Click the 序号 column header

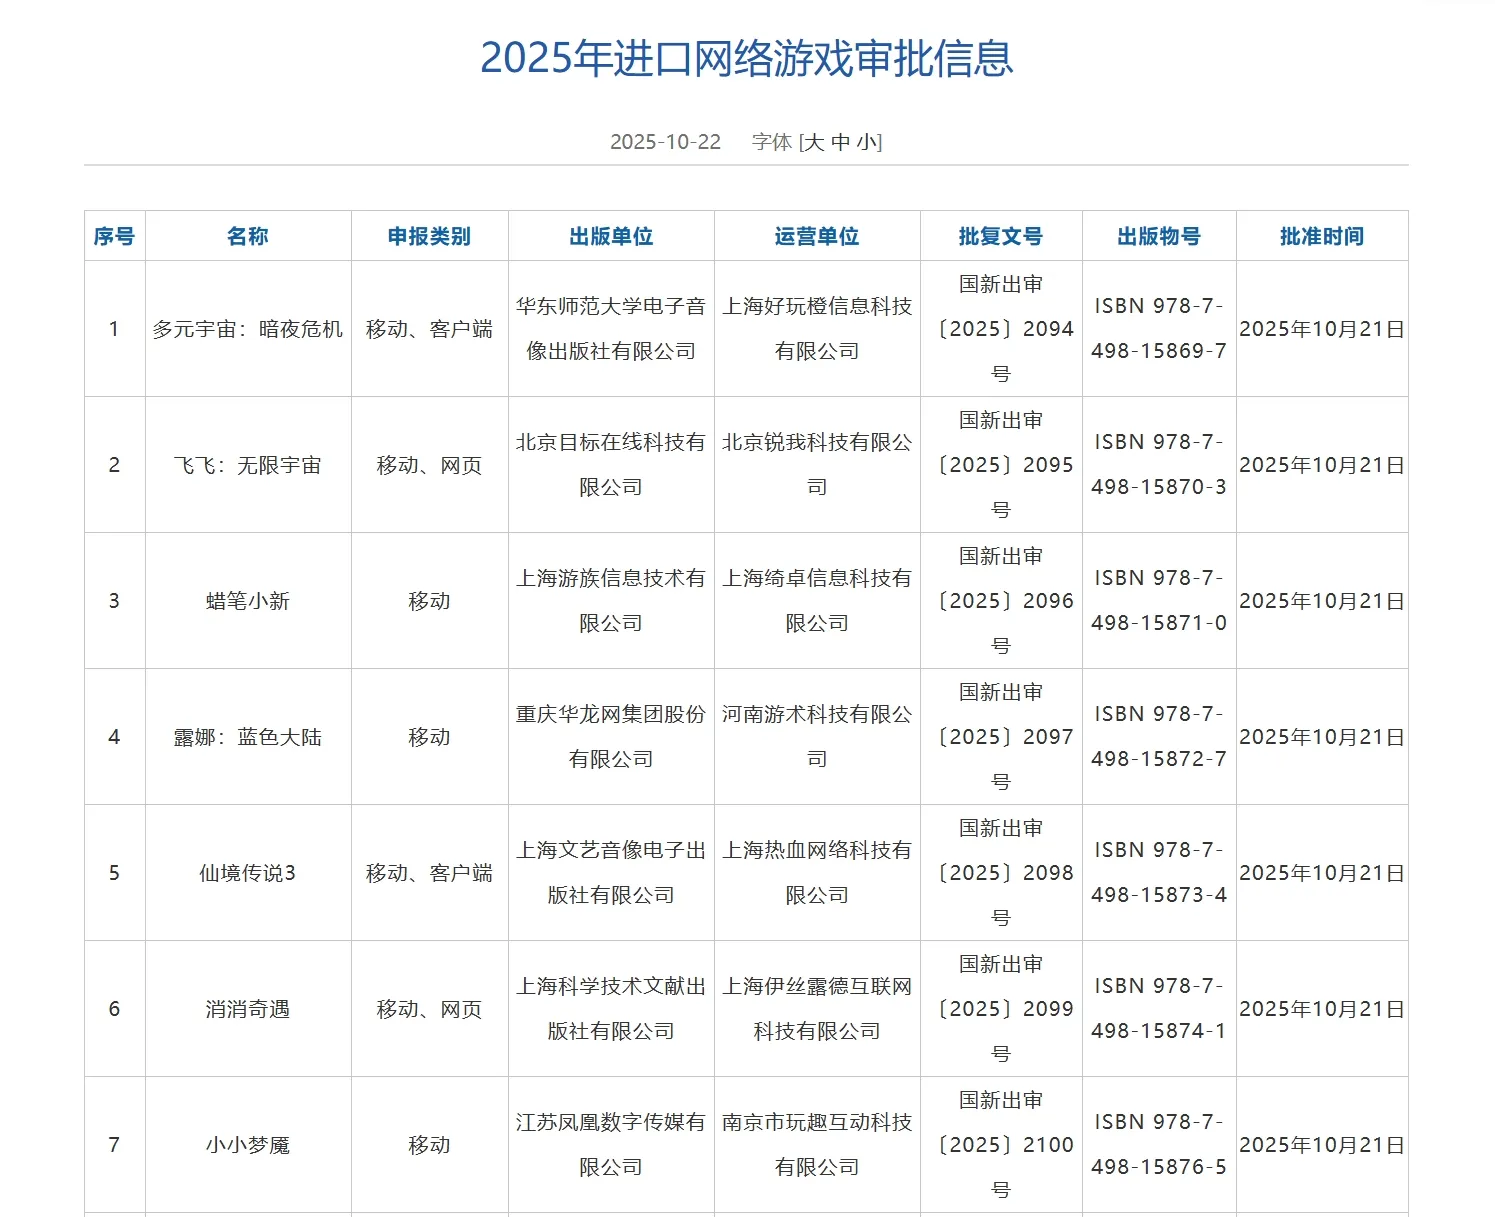point(114,236)
